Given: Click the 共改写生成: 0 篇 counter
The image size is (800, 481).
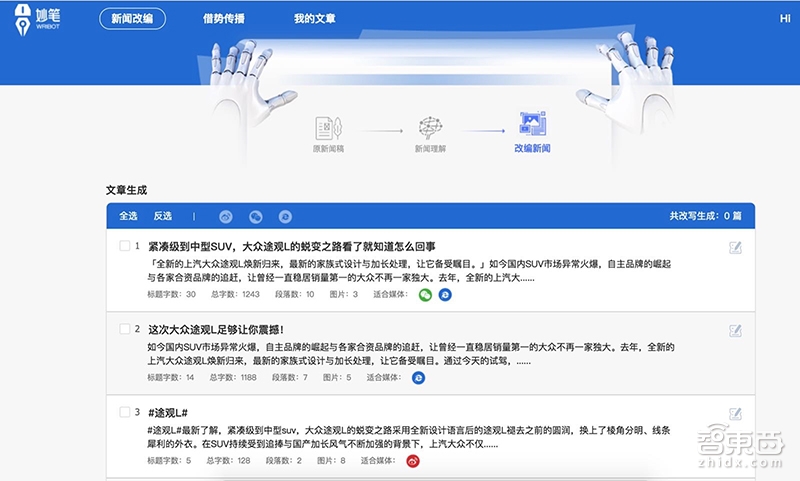Looking at the screenshot, I should pyautogui.click(x=706, y=216).
